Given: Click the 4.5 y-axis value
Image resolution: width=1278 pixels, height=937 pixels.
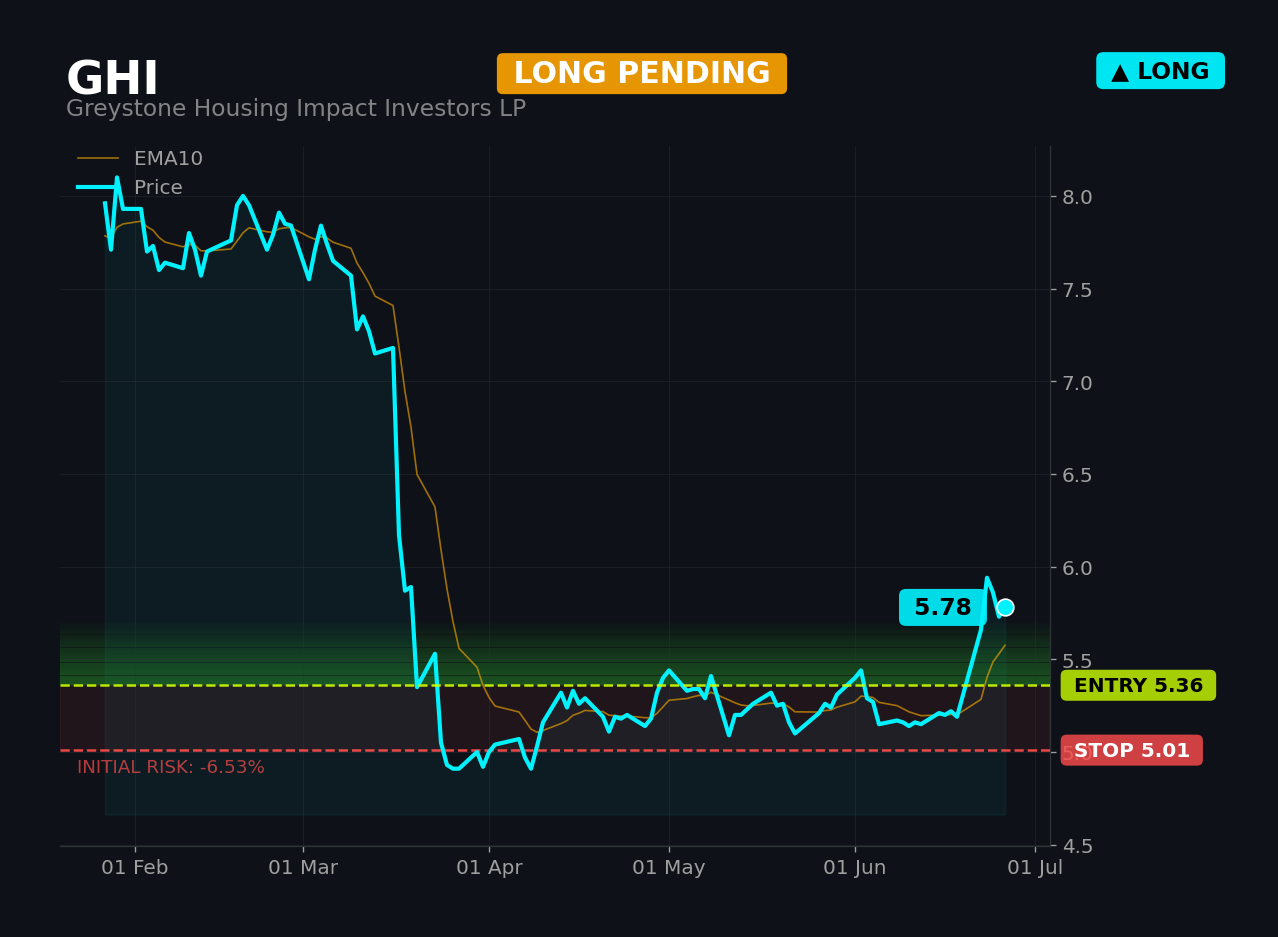Looking at the screenshot, I should (x=1077, y=846).
